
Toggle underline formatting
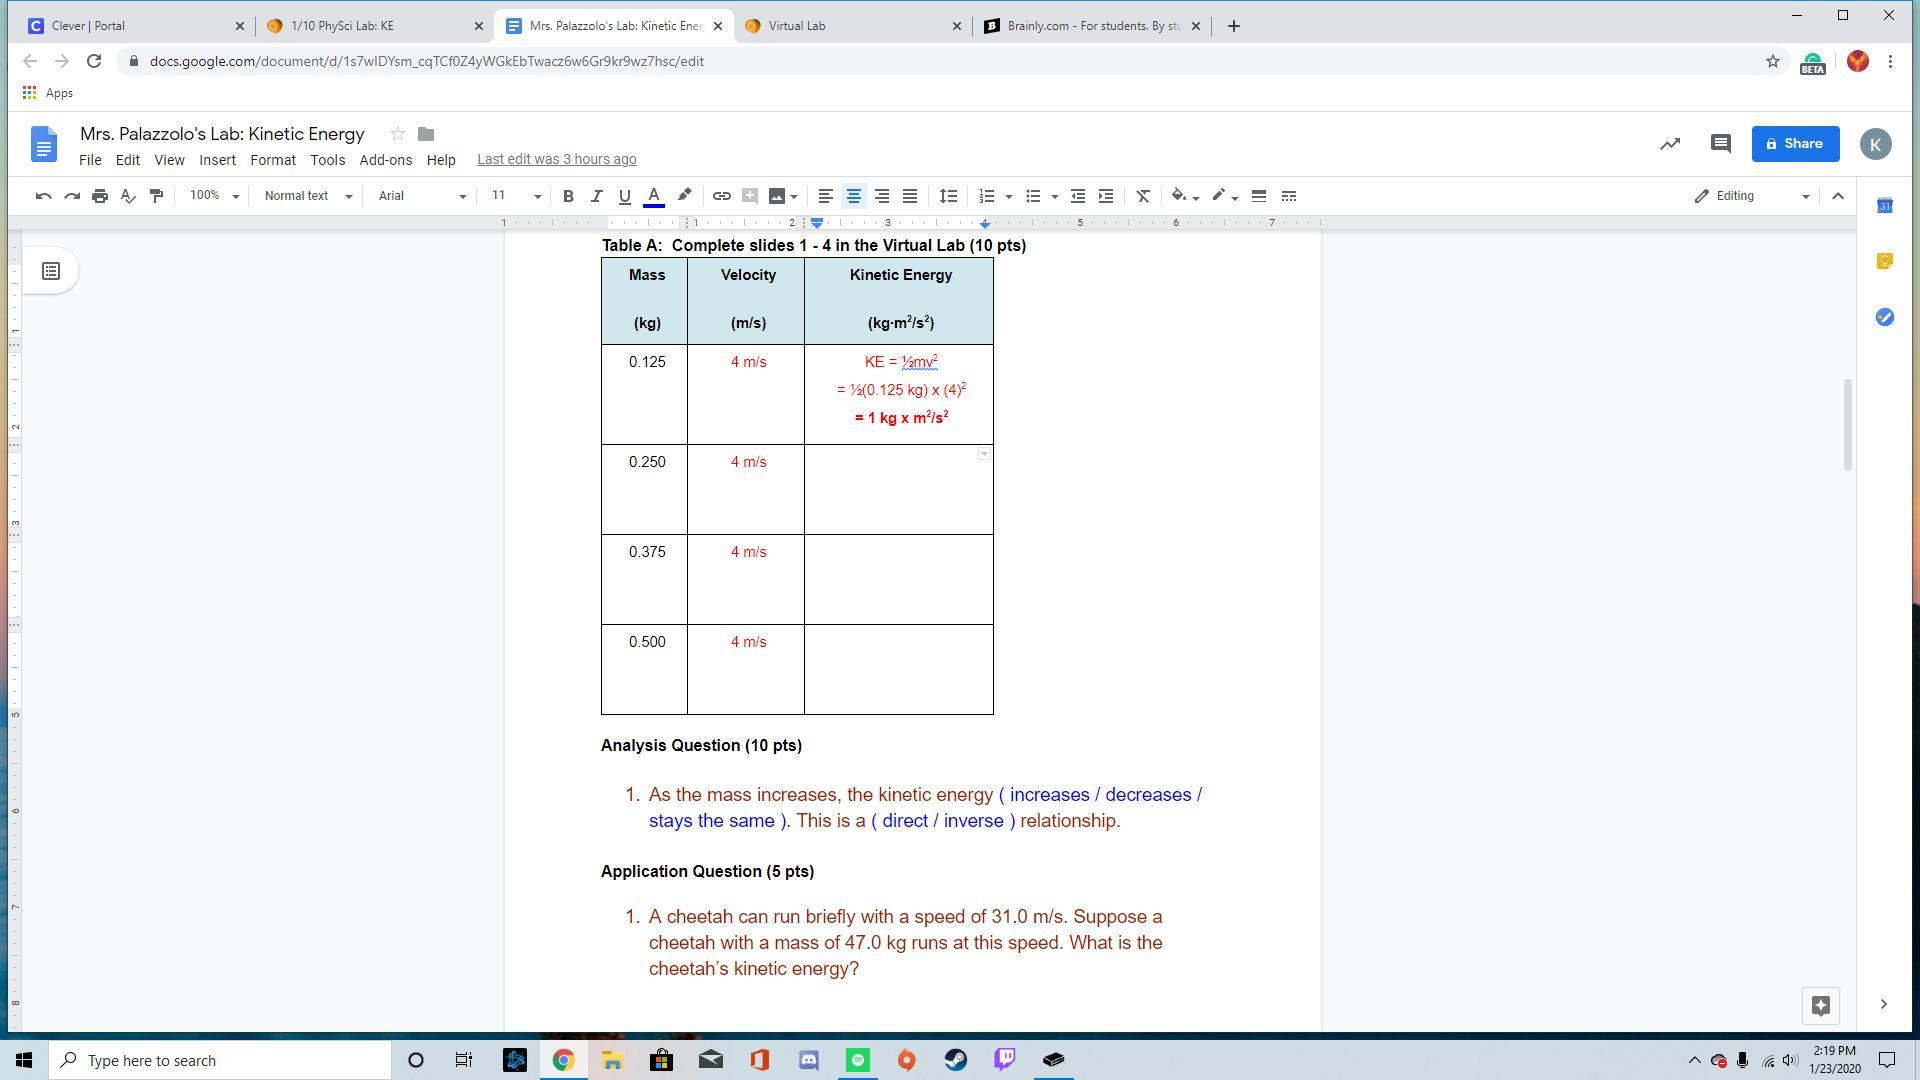[x=624, y=196]
